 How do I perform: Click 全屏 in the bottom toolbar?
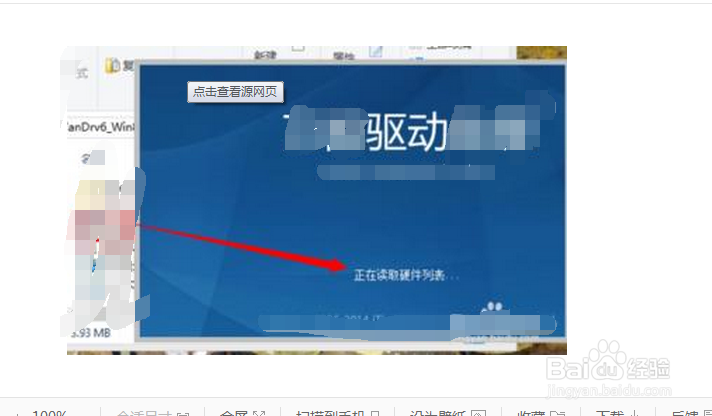(x=242, y=413)
